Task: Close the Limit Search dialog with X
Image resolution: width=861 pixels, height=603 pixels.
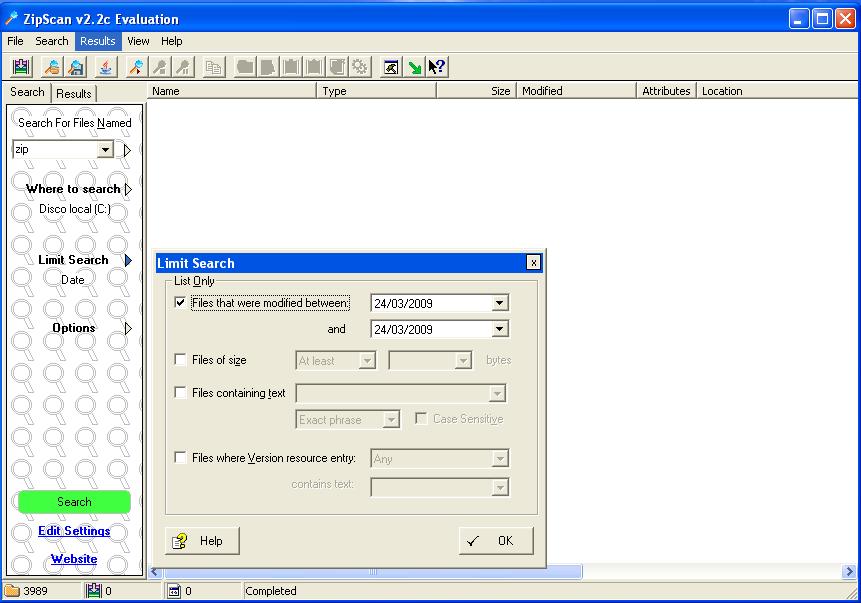Action: click(533, 263)
